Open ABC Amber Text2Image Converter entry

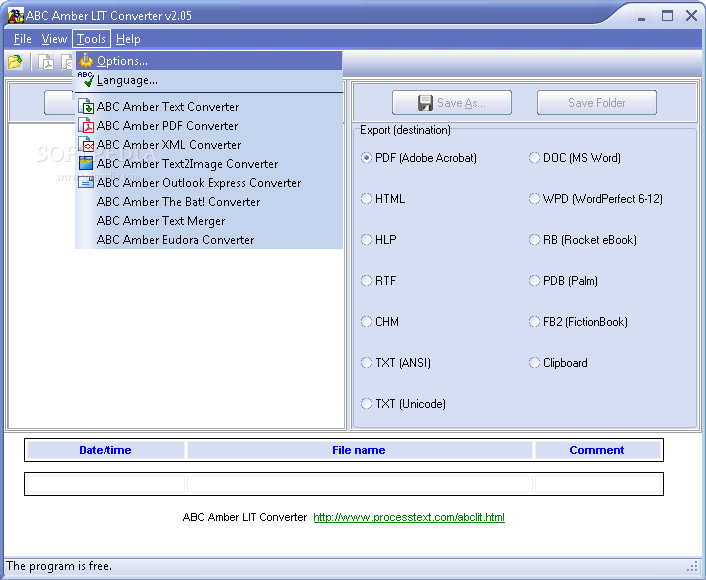pyautogui.click(x=209, y=163)
